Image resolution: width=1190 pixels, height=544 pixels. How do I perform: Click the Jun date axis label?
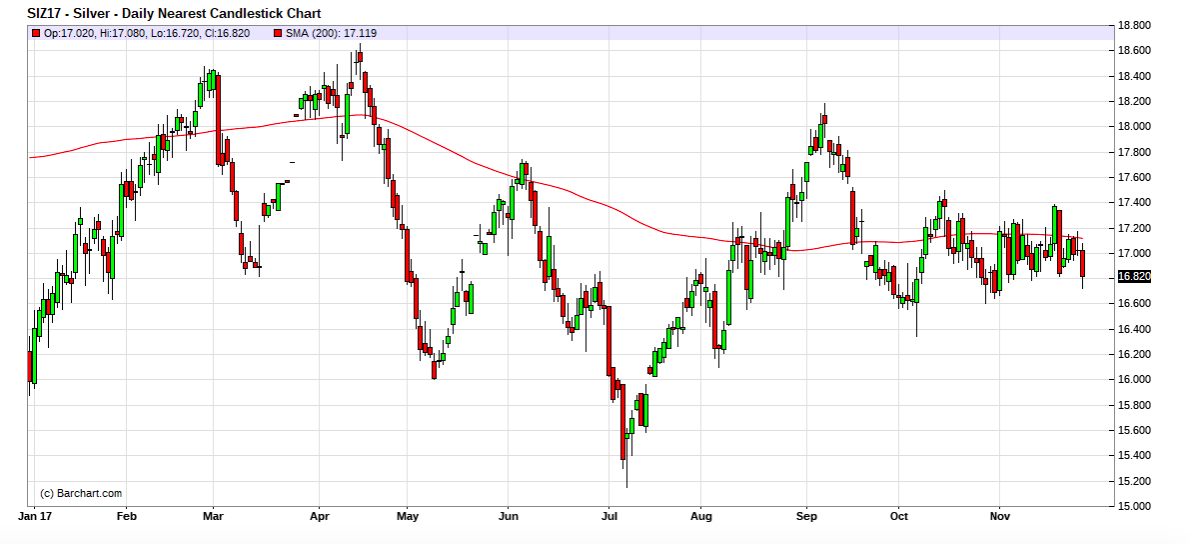click(x=507, y=517)
